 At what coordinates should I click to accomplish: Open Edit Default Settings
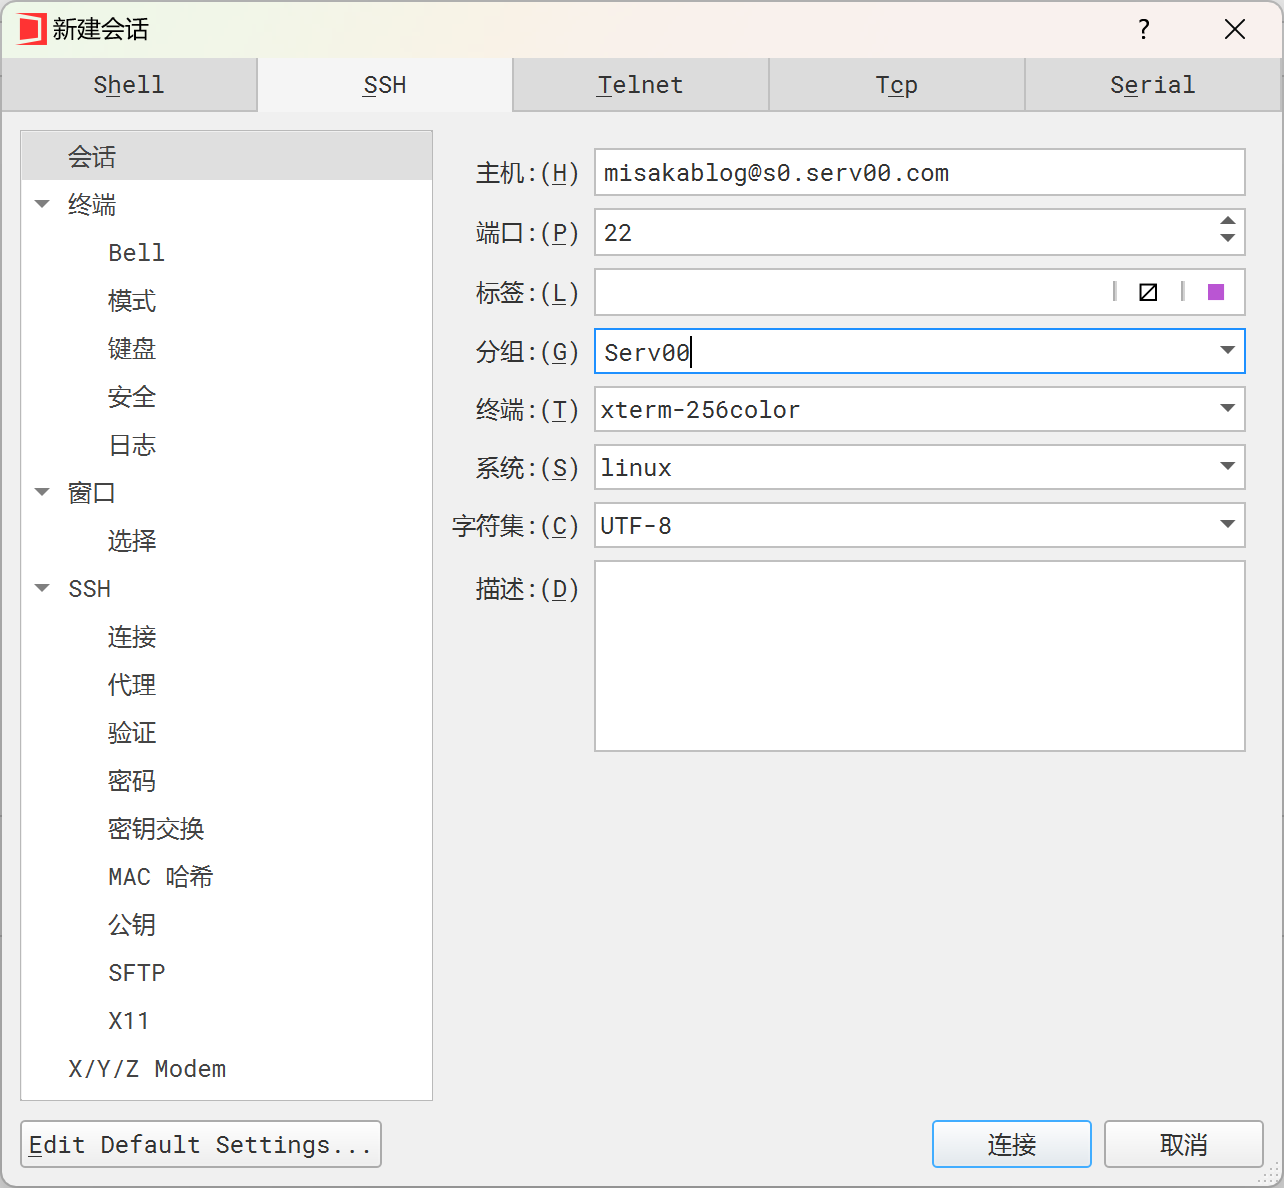(x=200, y=1144)
